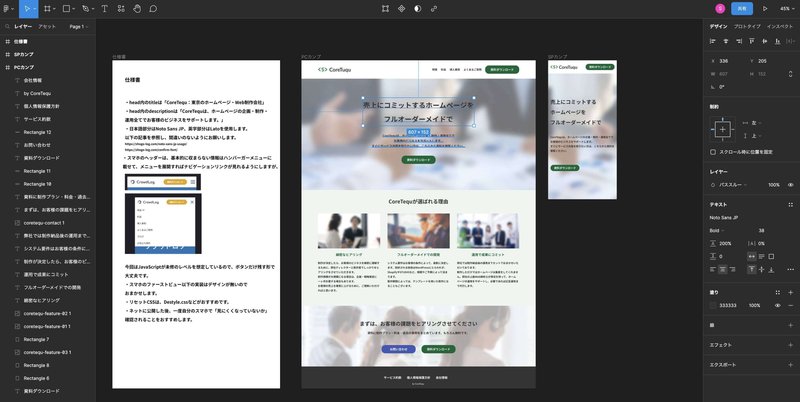The height and width of the screenshot is (402, 800).
Task: Toggle constrain proportions lock
Action: pos(791,74)
